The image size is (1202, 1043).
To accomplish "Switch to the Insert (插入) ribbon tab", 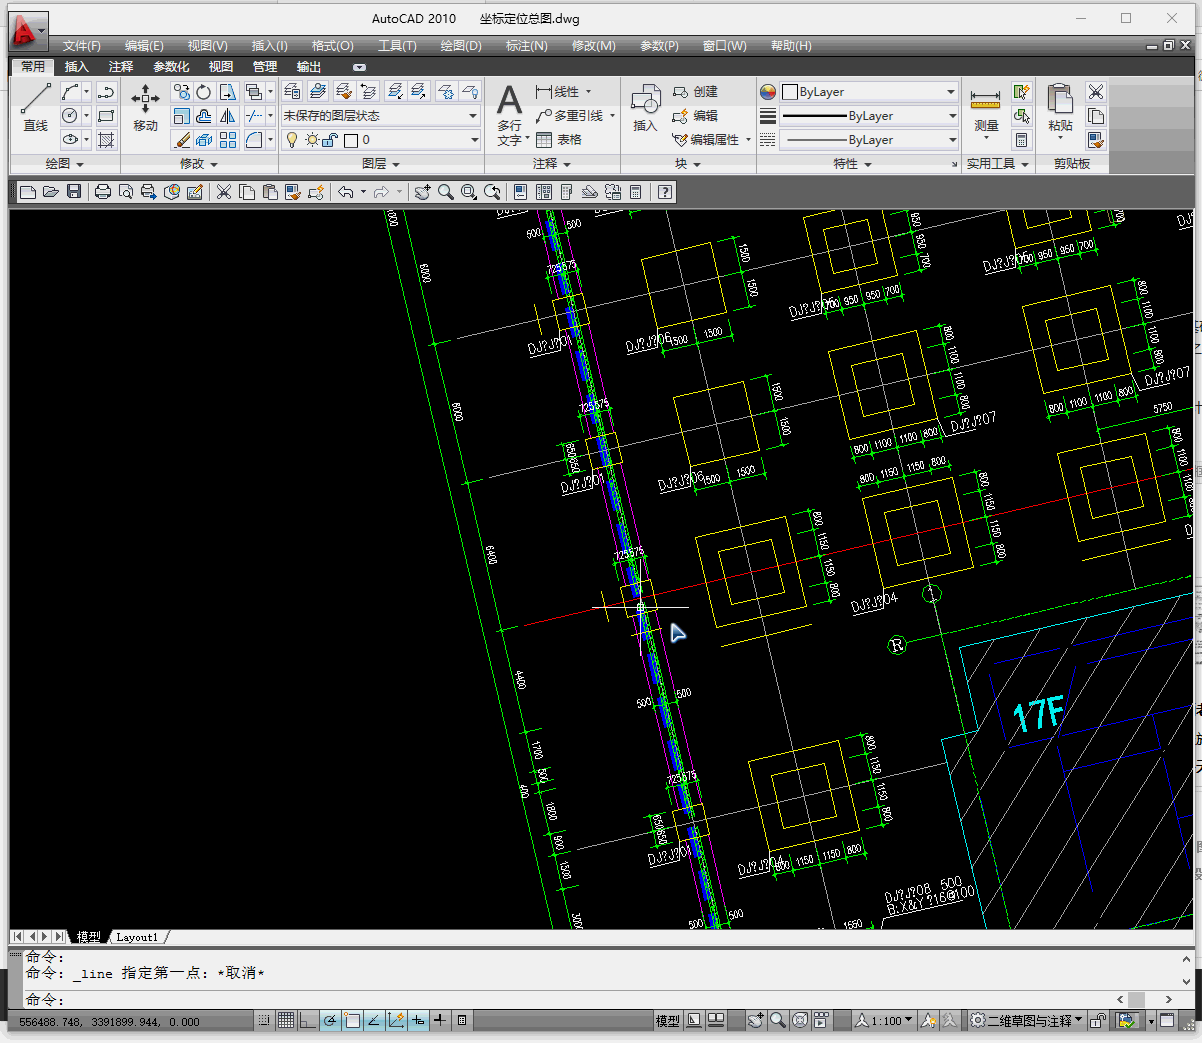I will tap(76, 67).
